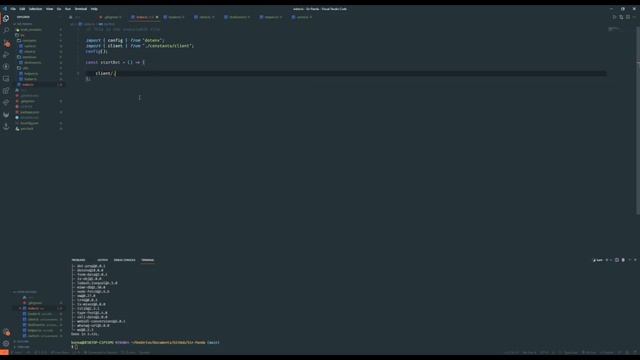Switch to the Debug Console panel tab
Viewport: 640px width, 360px height.
click(124, 260)
